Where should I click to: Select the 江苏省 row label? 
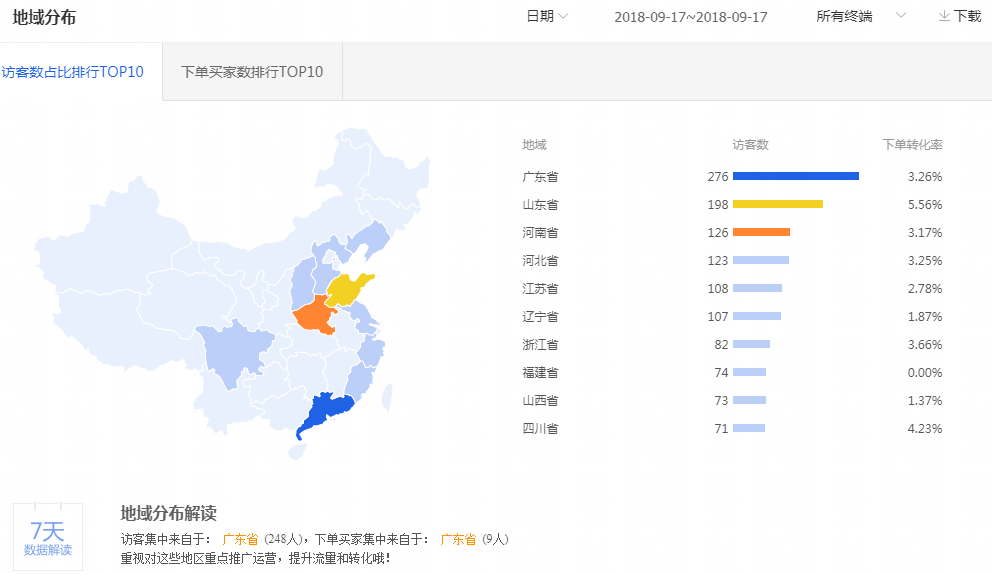tap(540, 289)
